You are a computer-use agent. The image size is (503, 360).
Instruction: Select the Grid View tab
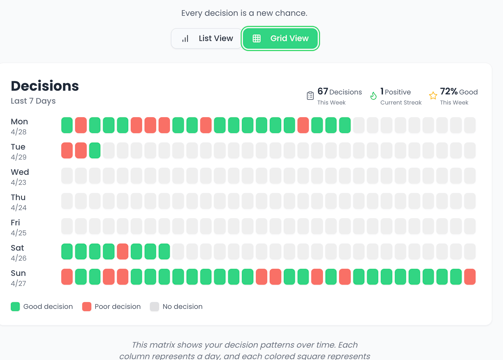[x=280, y=39]
